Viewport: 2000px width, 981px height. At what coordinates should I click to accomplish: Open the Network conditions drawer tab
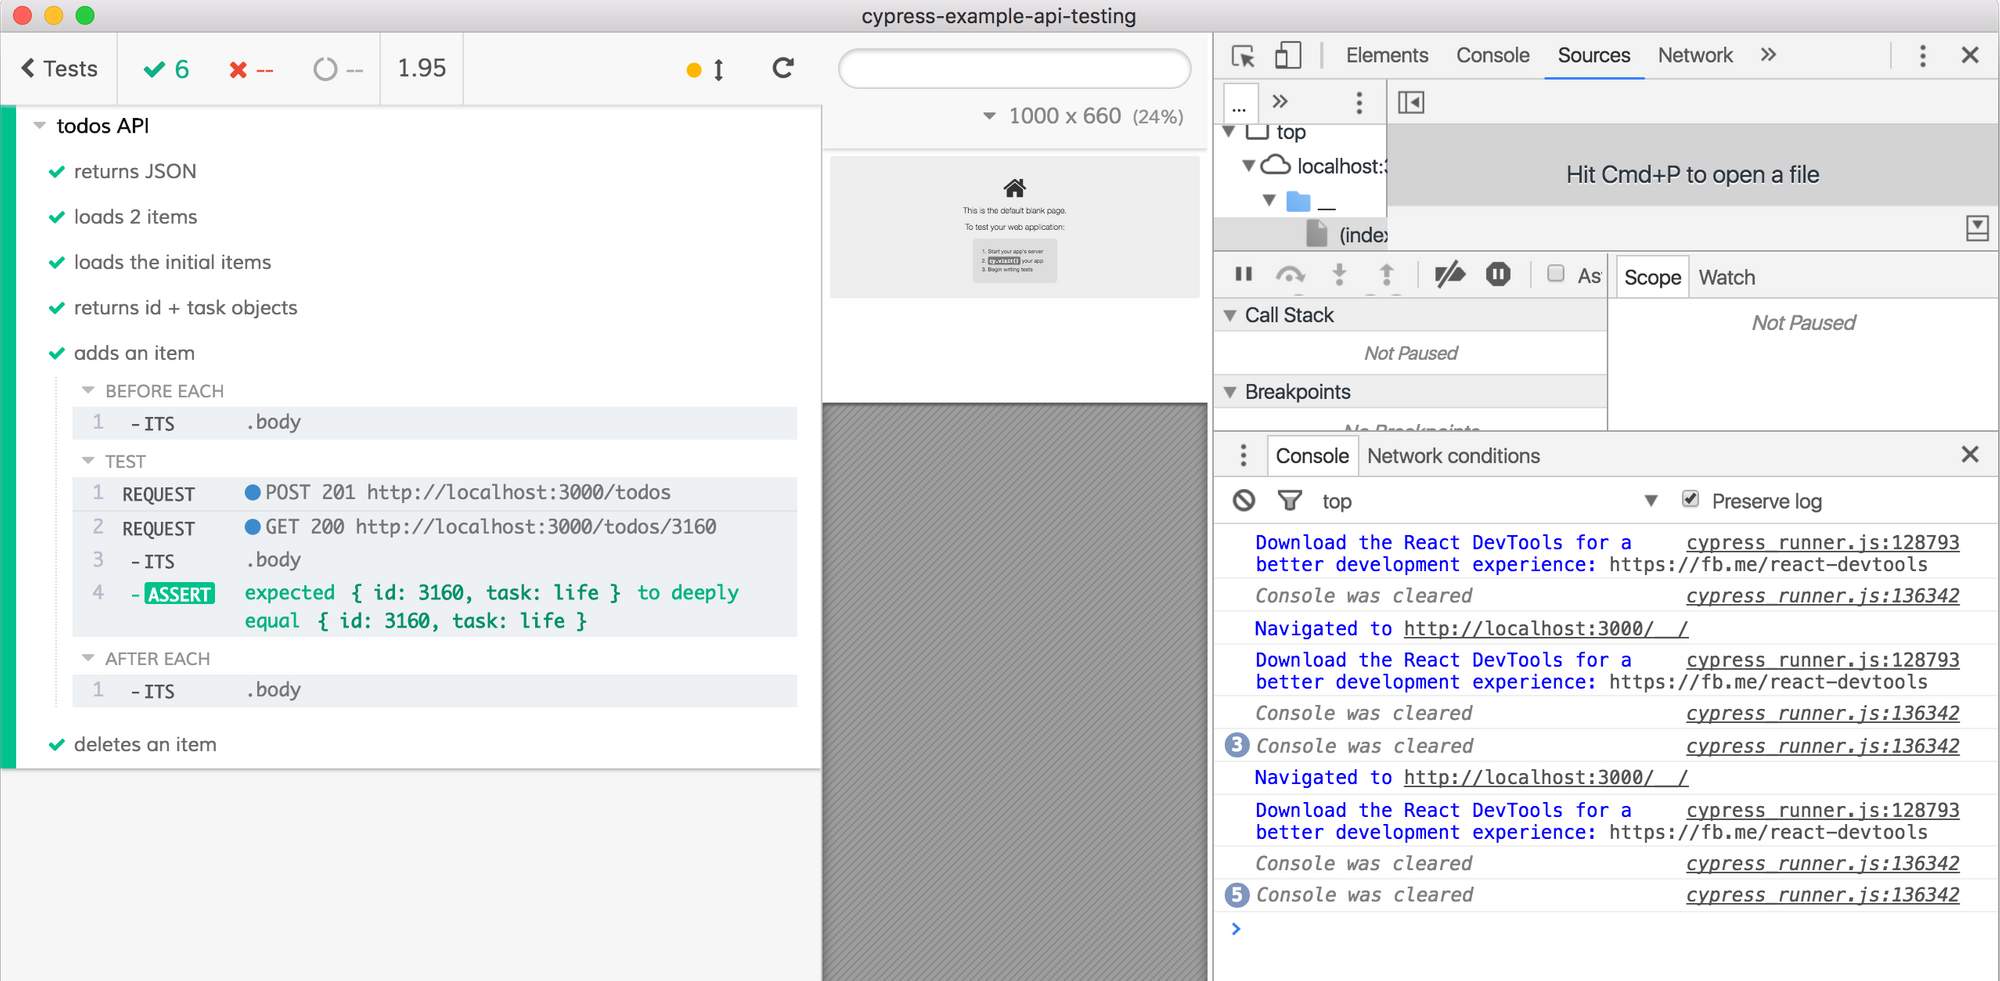point(1453,456)
